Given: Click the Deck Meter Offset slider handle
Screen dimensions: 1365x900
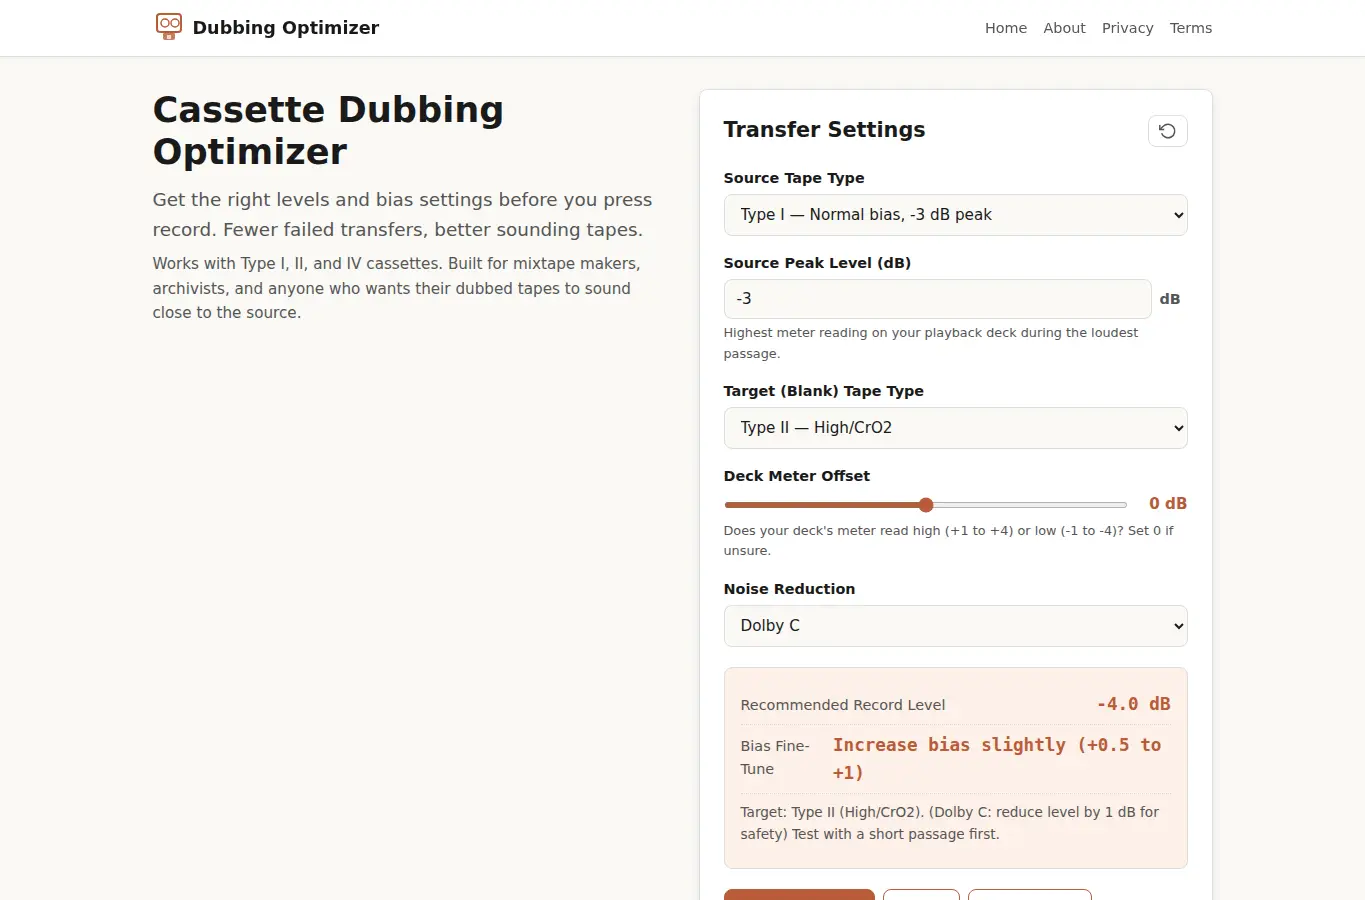Looking at the screenshot, I should click(926, 505).
